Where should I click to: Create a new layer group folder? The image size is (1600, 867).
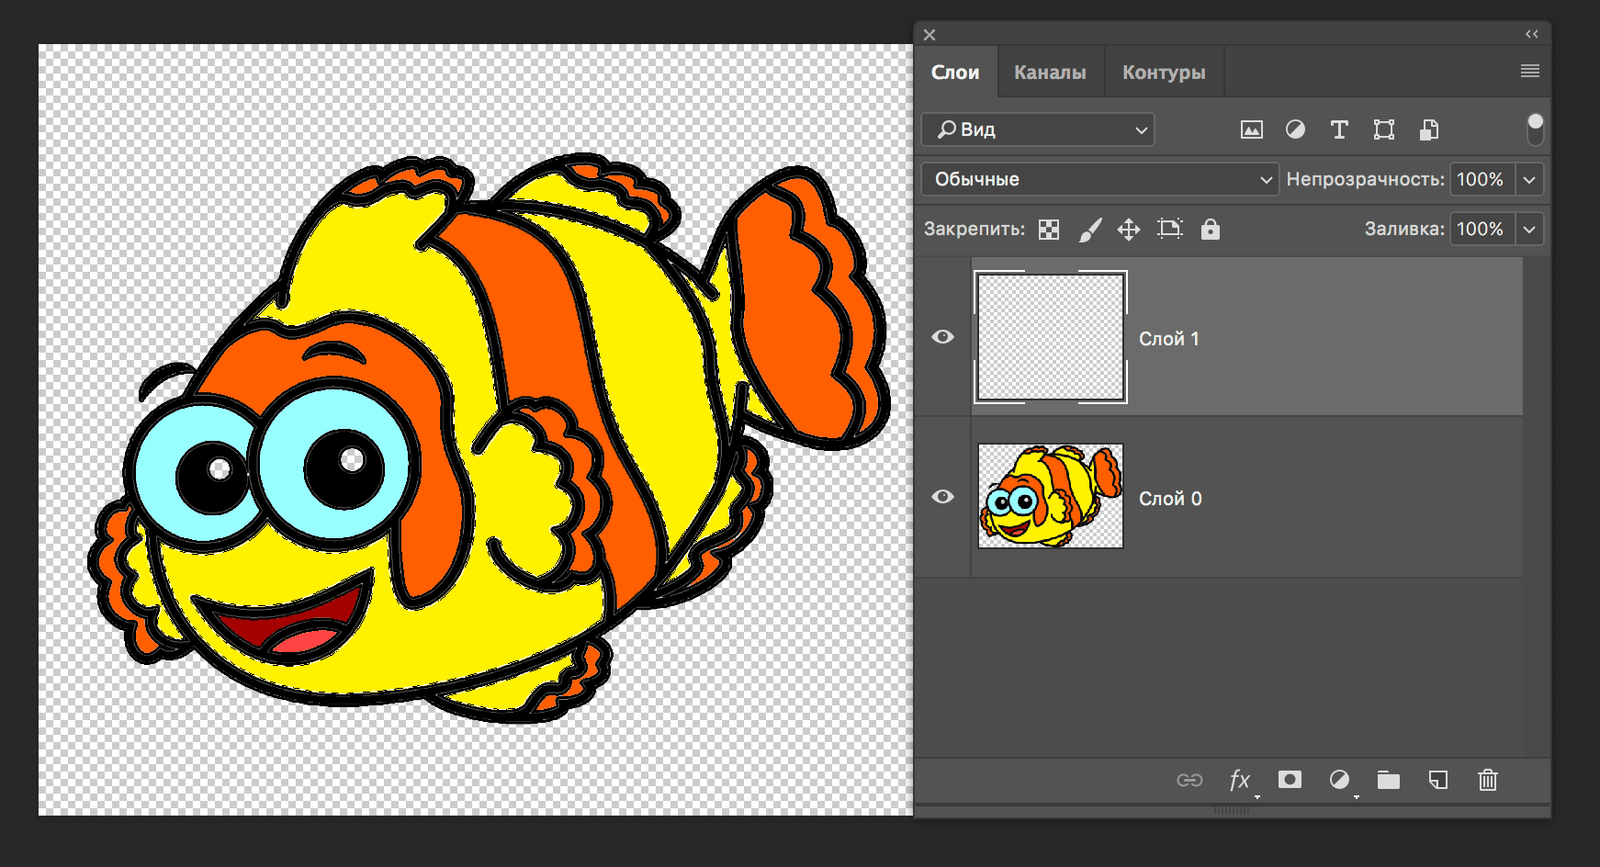pos(1388,780)
